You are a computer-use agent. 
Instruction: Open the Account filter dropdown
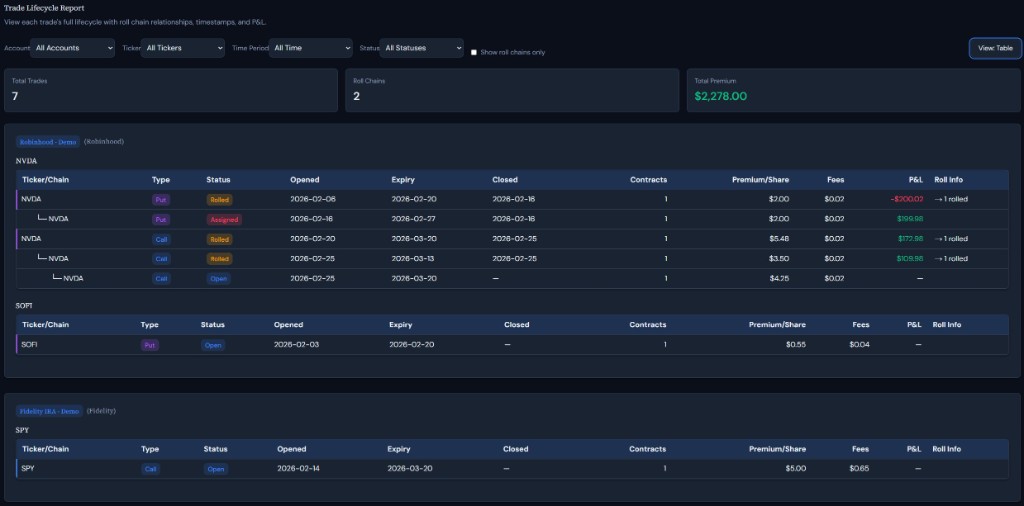point(74,48)
